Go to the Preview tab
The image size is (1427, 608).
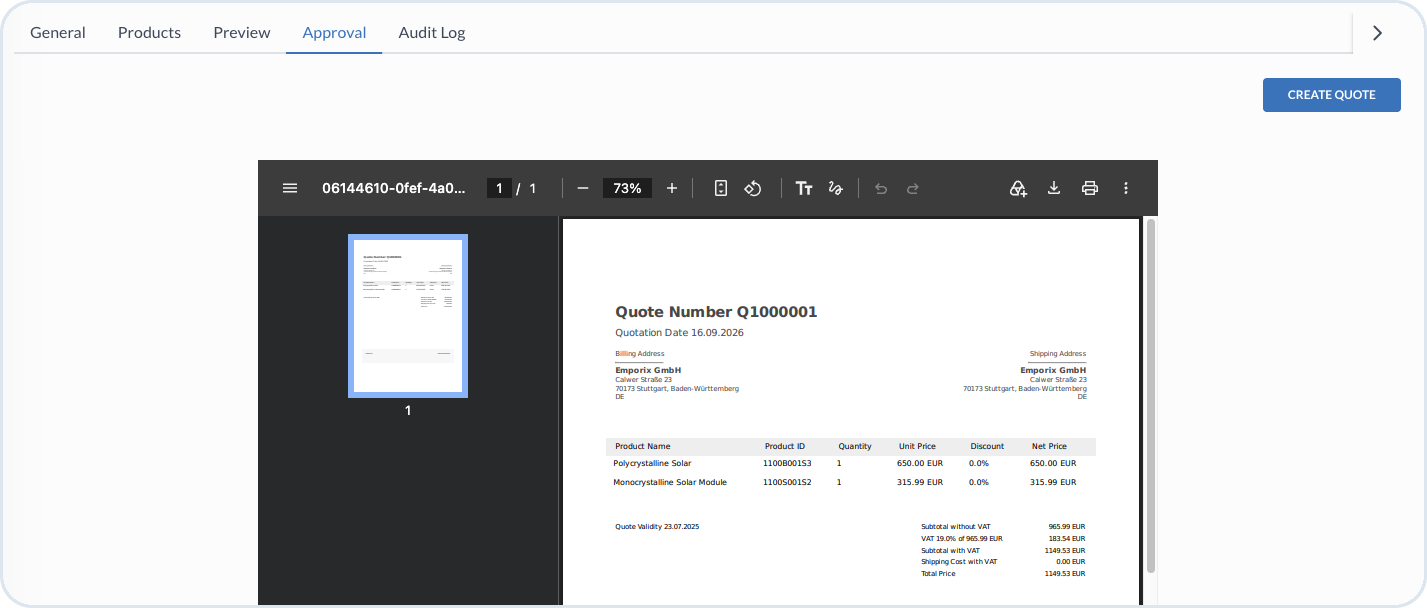[x=242, y=33]
